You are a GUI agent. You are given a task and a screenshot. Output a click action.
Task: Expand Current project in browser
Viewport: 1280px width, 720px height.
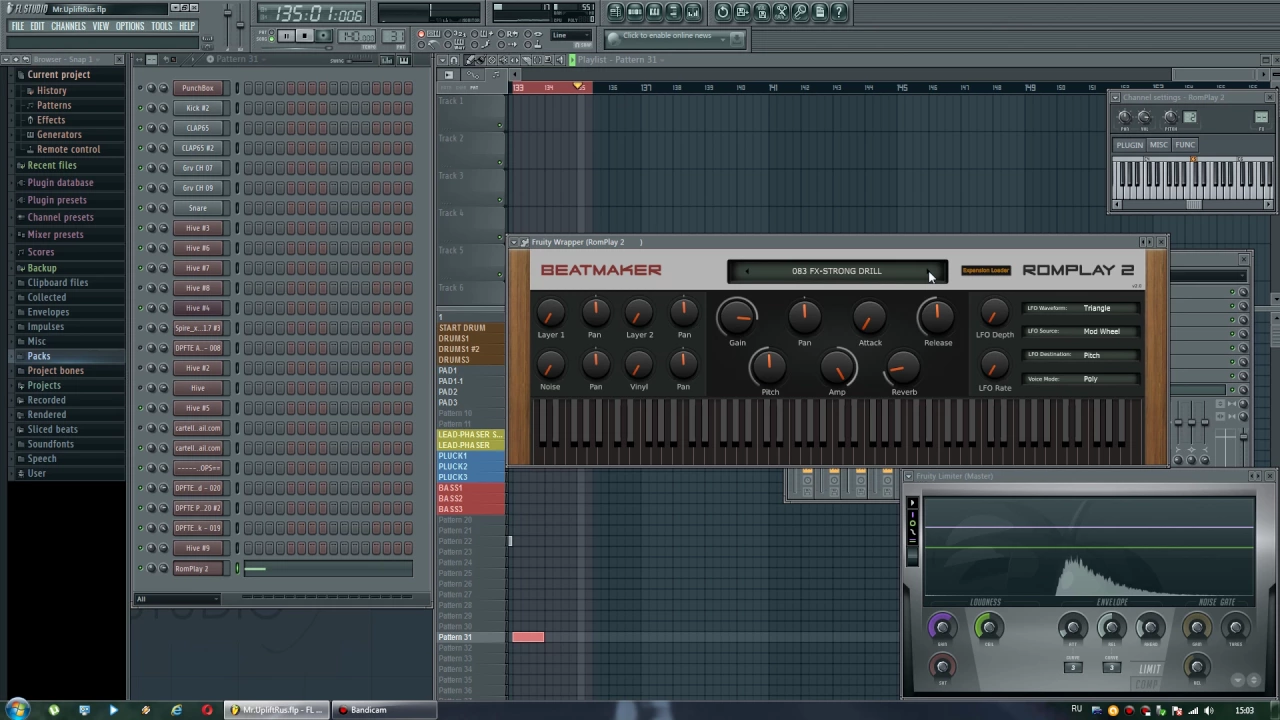point(58,75)
